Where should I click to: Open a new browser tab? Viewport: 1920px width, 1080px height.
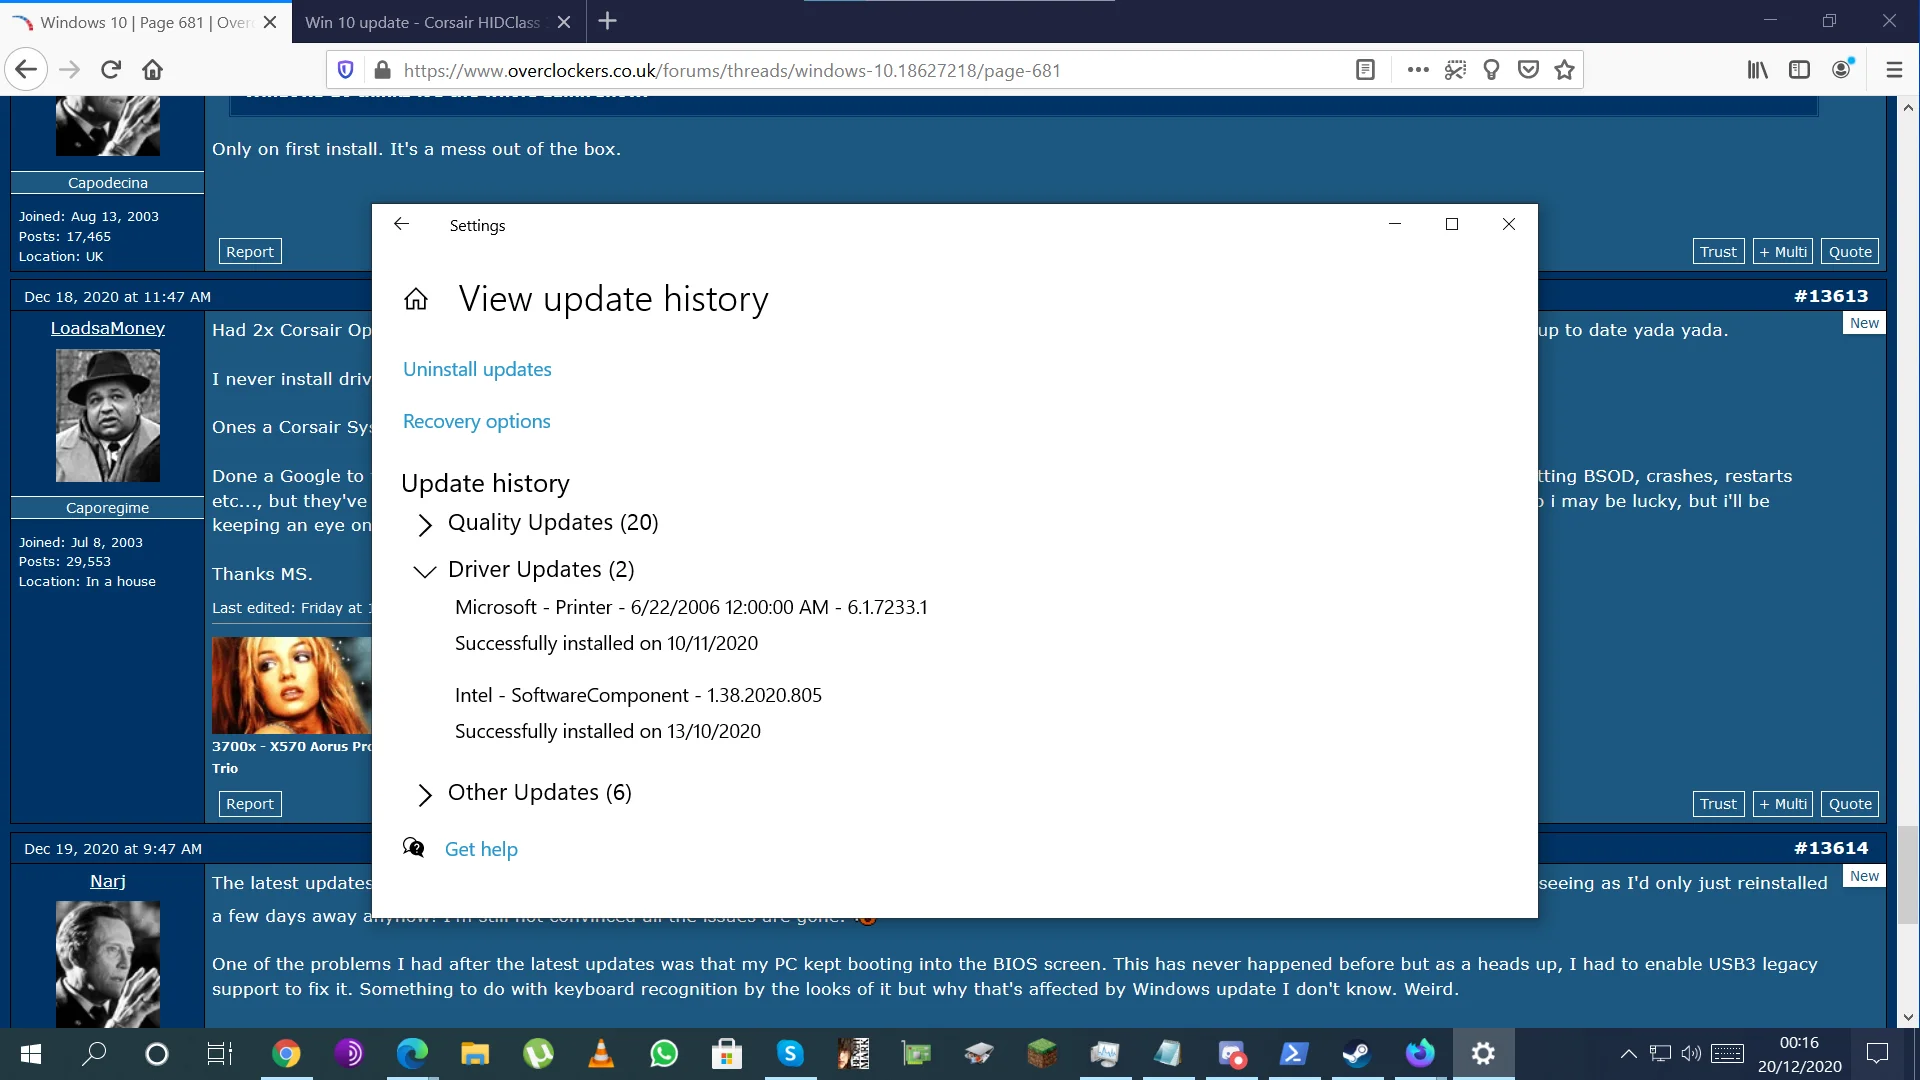pos(607,21)
